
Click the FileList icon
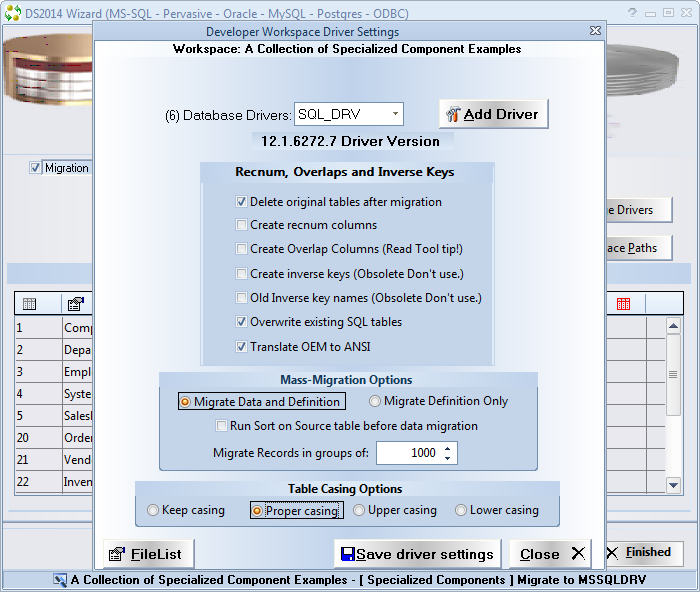(x=117, y=554)
